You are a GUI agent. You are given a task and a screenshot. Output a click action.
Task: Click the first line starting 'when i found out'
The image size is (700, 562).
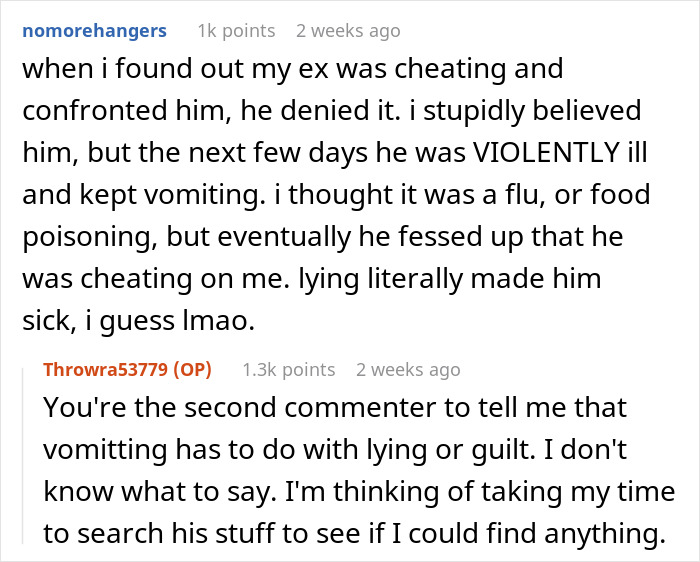pyautogui.click(x=293, y=69)
